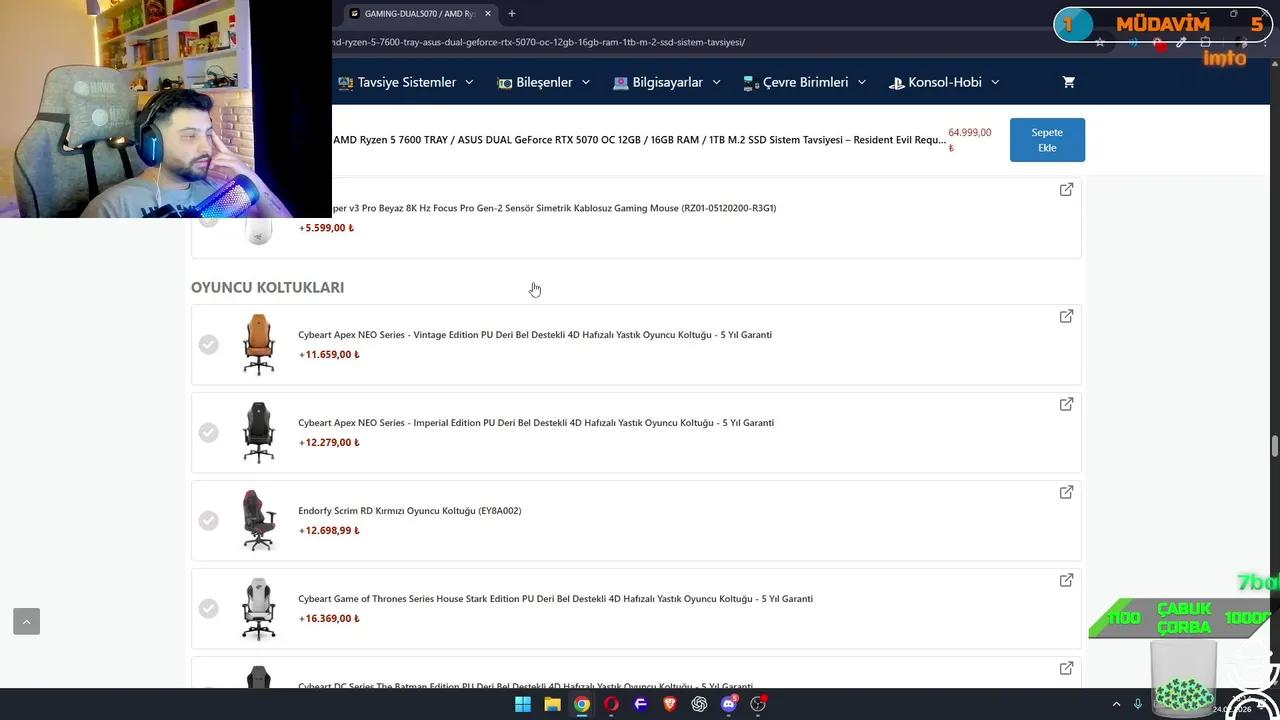
Task: Click the white gaming mouse thumbnail
Action: tap(258, 230)
